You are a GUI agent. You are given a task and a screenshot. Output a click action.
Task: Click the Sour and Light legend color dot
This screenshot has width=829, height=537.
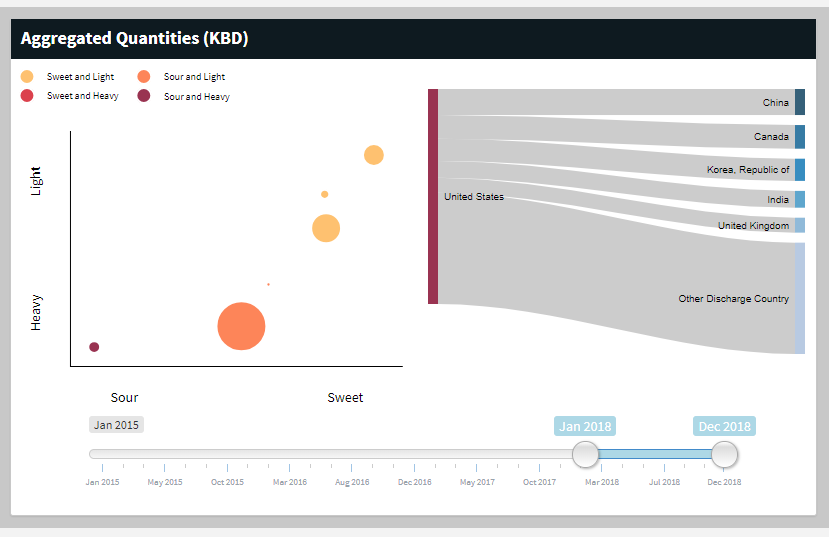[x=144, y=77]
